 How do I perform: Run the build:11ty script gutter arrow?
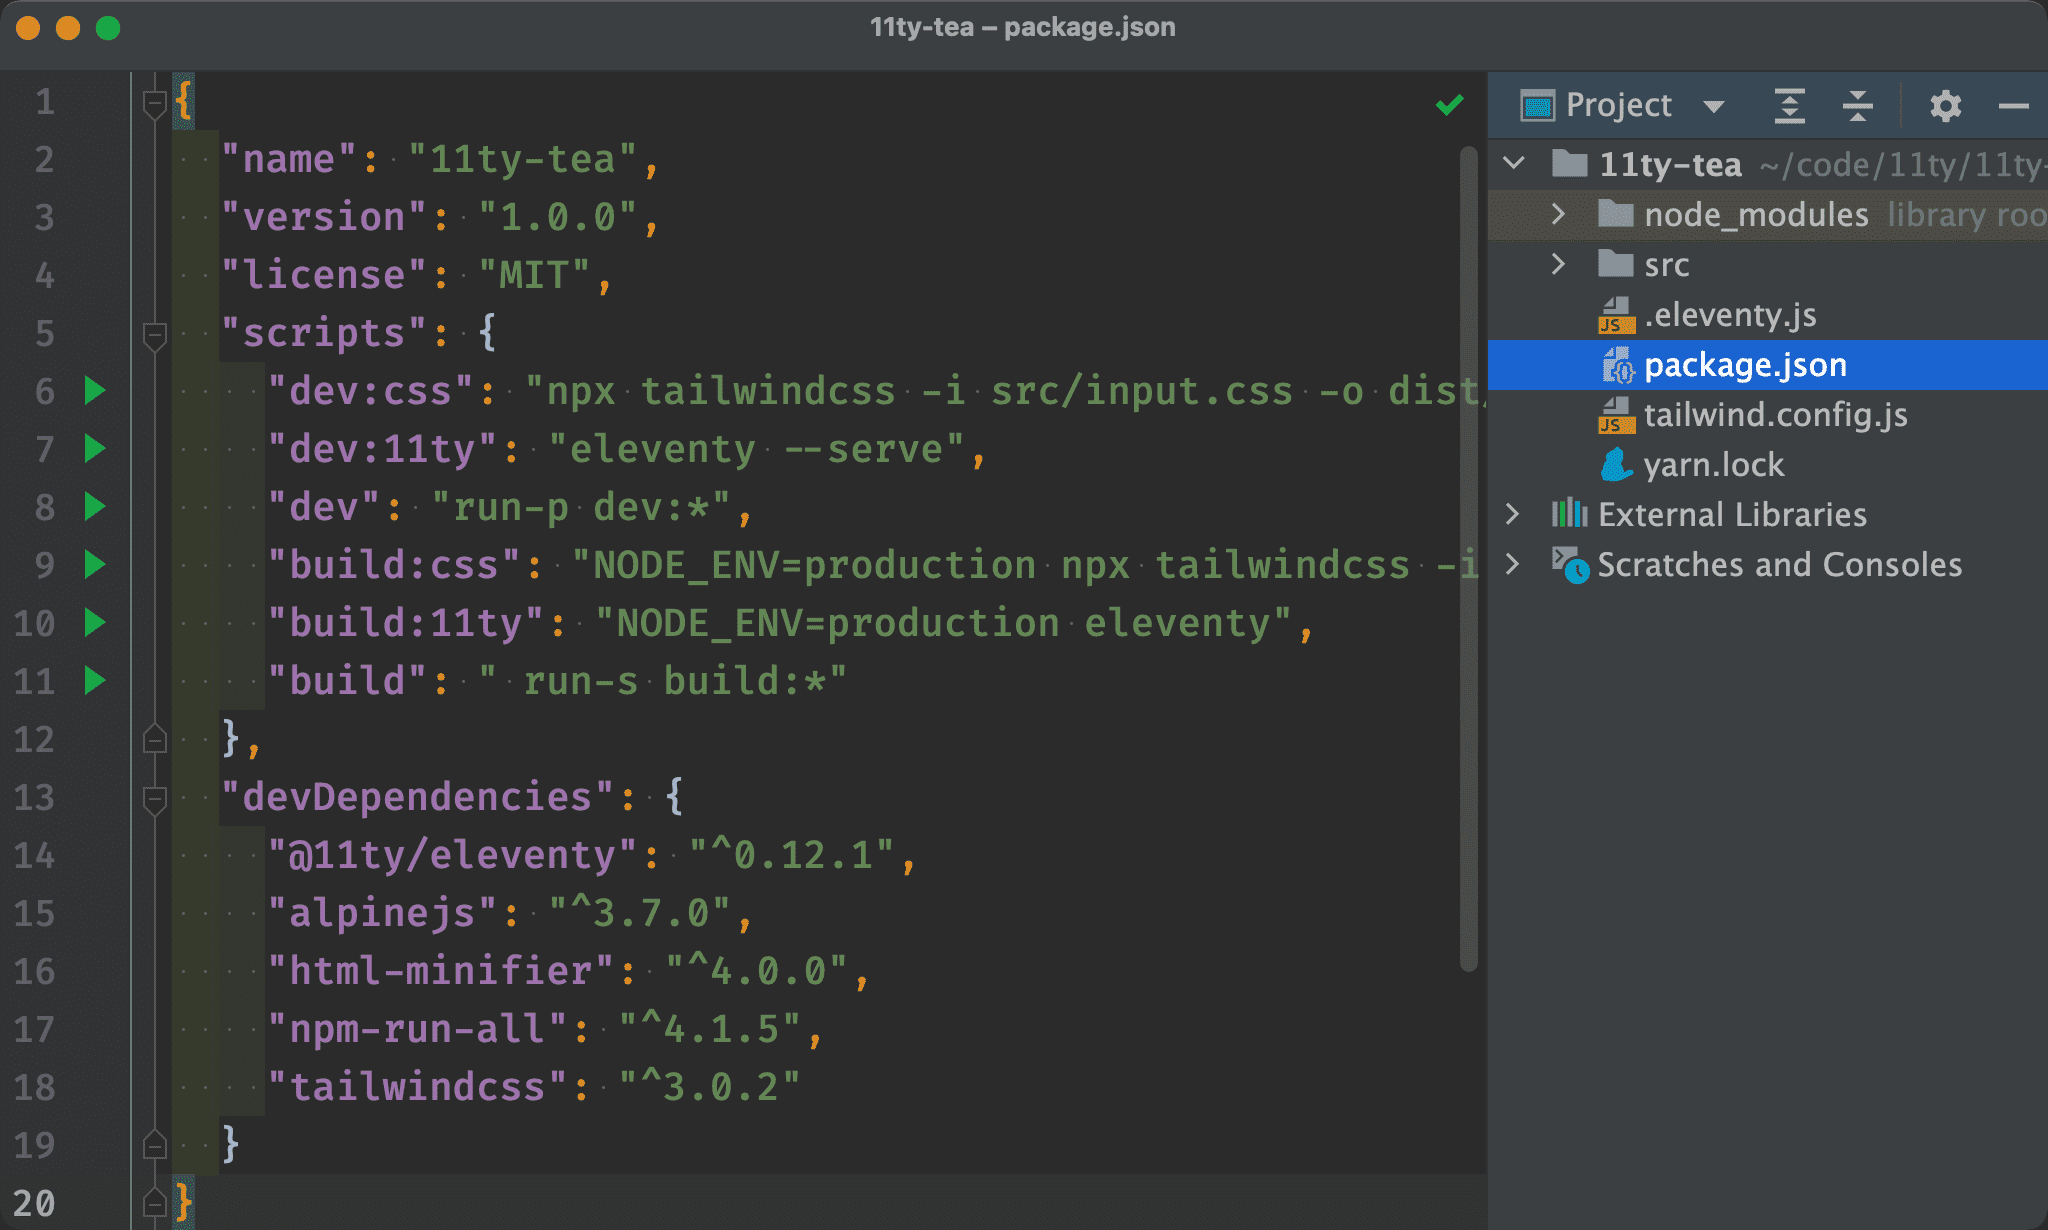tap(95, 622)
